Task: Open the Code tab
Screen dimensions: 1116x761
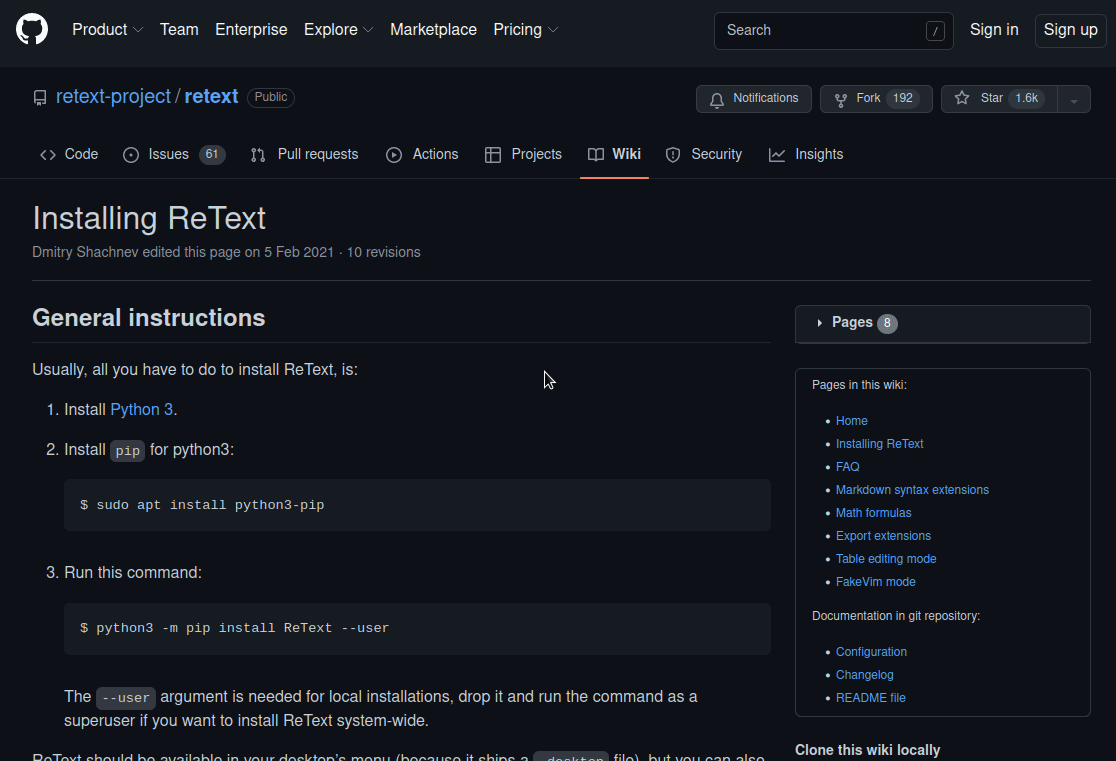Action: tap(69, 154)
